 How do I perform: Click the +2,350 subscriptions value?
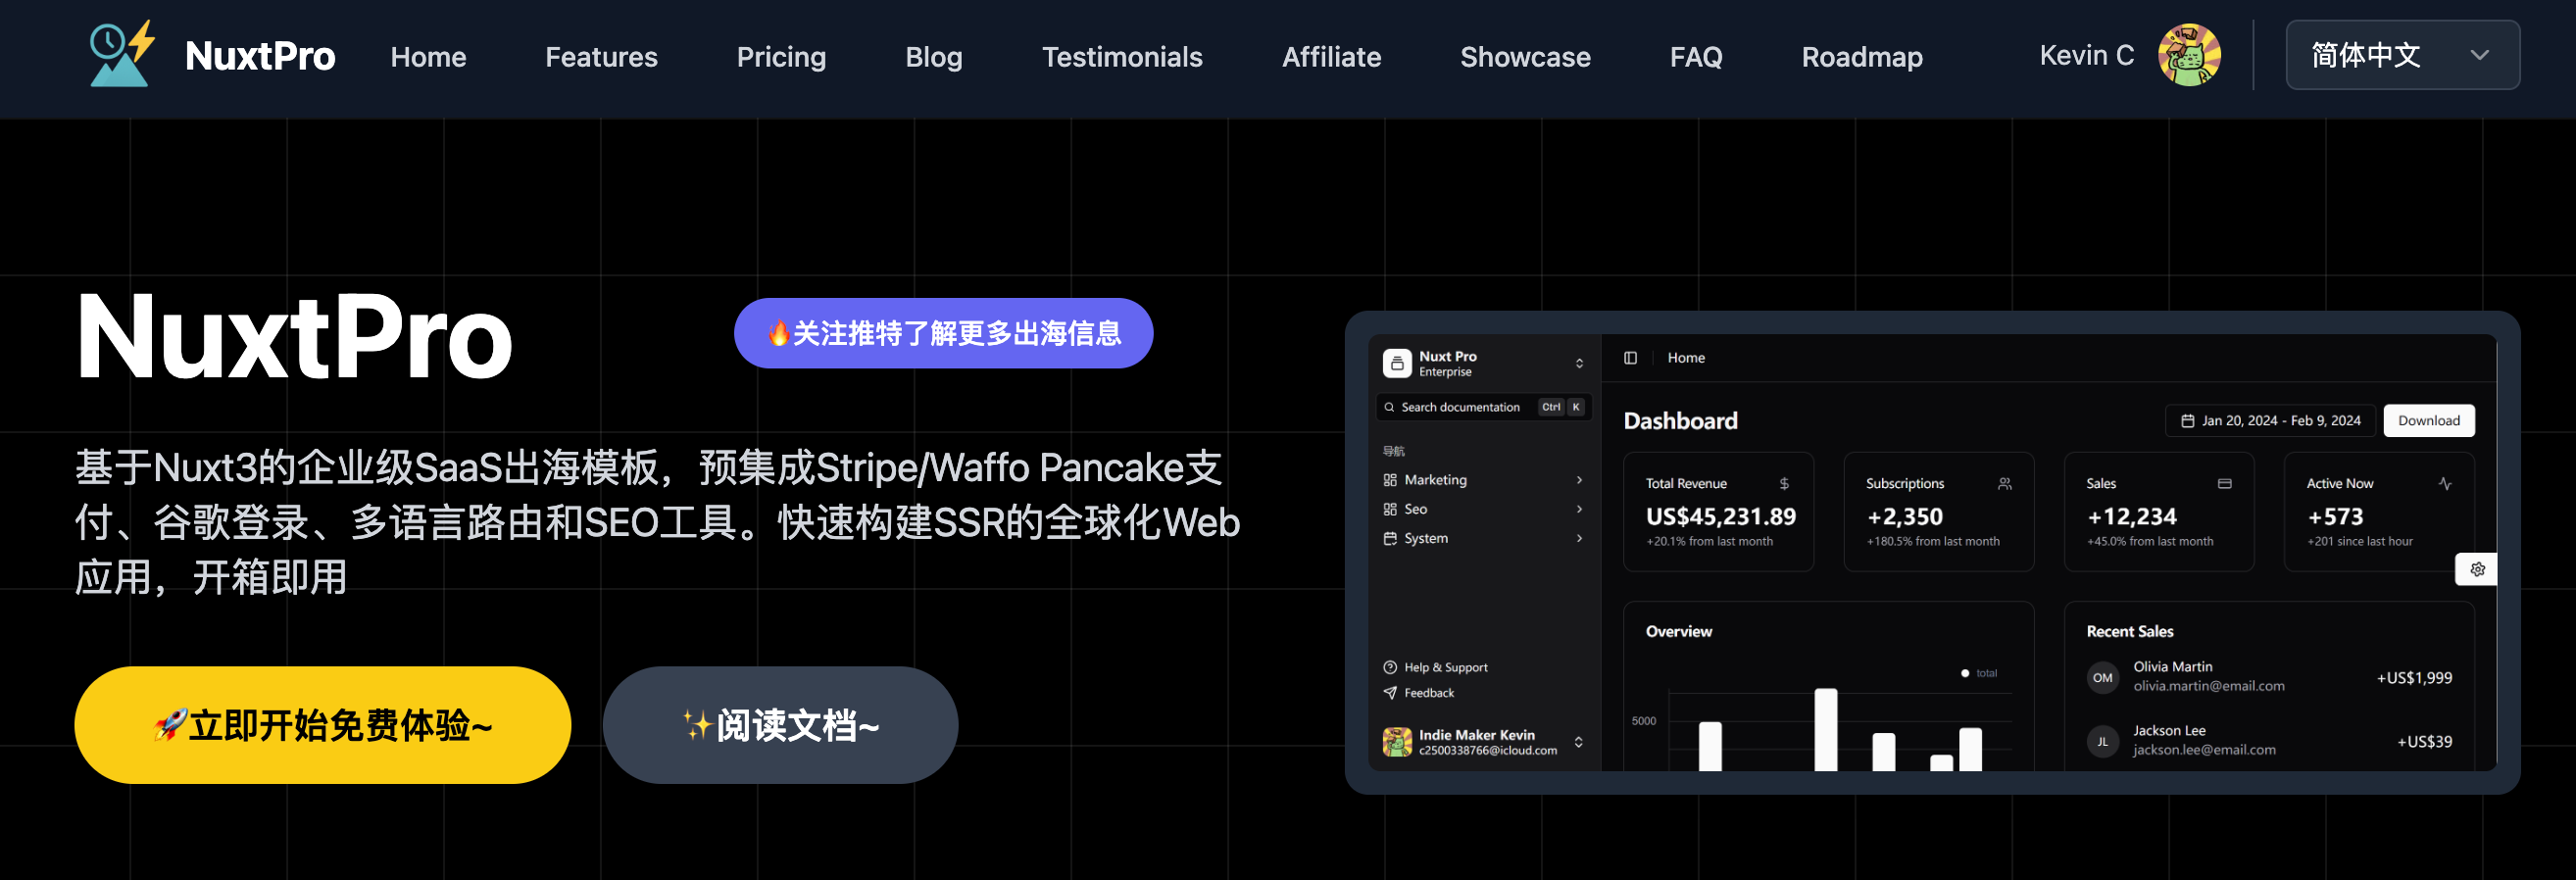[x=1905, y=516]
